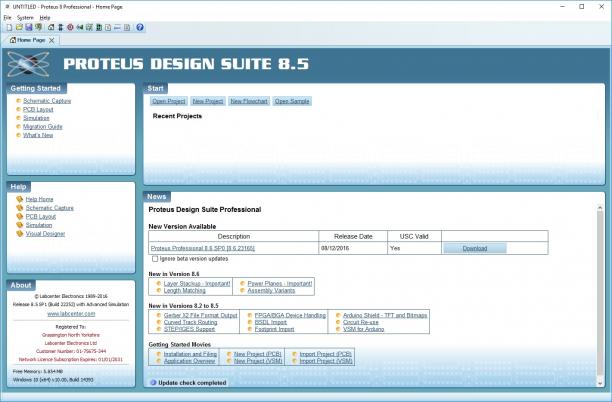Select the Home Page tab
The height and width of the screenshot is (402, 612).
31,40
